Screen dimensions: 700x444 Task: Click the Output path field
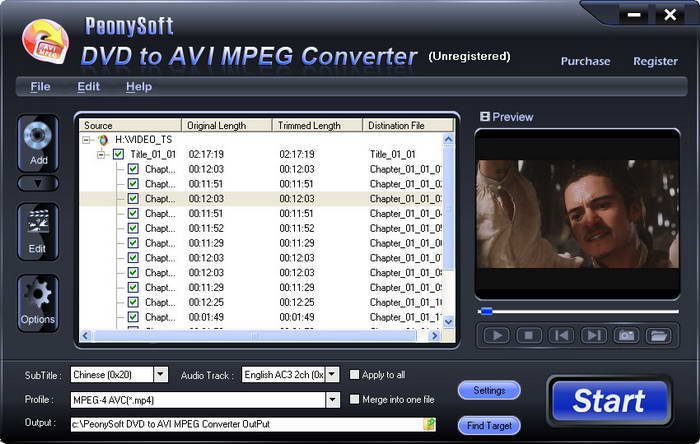click(246, 424)
